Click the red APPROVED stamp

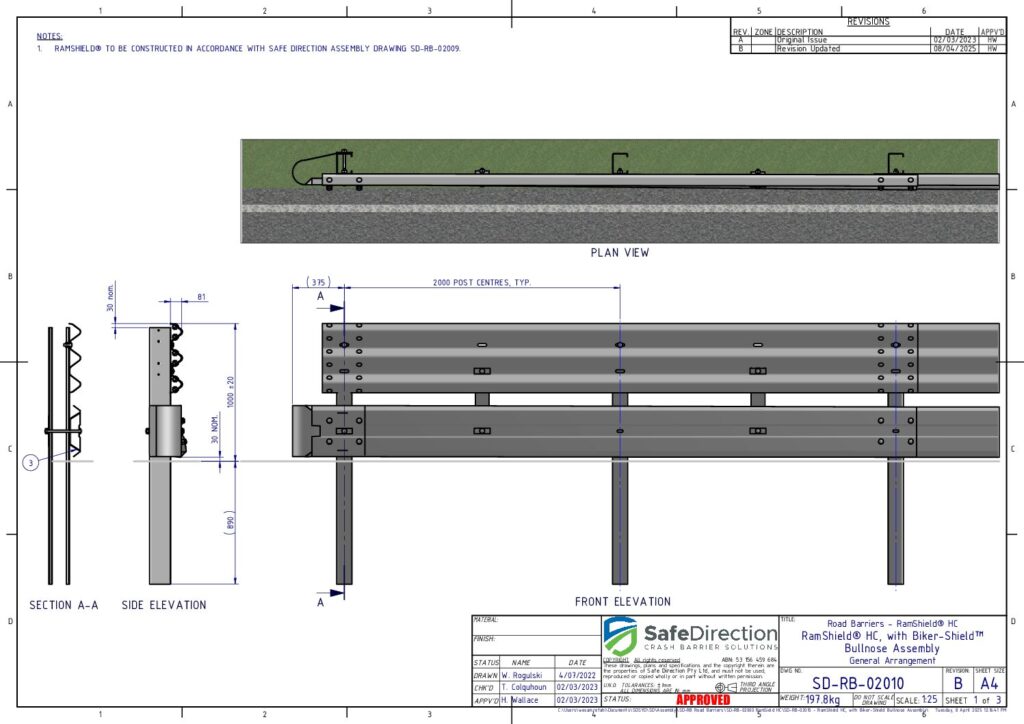(x=704, y=700)
